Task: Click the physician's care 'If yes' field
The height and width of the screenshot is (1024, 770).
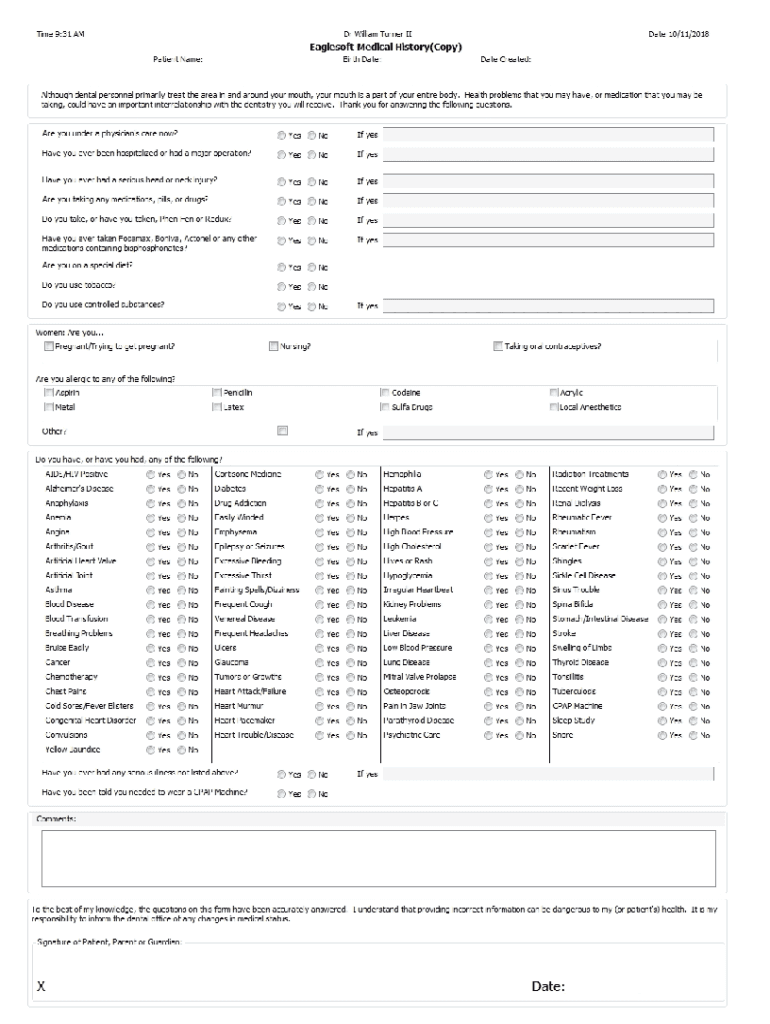Action: 548,134
